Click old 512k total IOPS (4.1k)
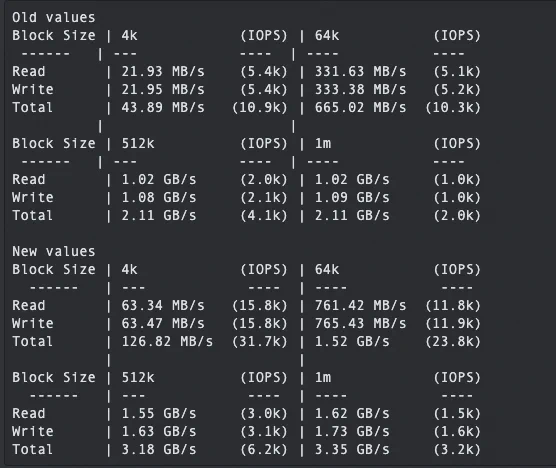Viewport: 556px width, 468px height. coord(264,216)
